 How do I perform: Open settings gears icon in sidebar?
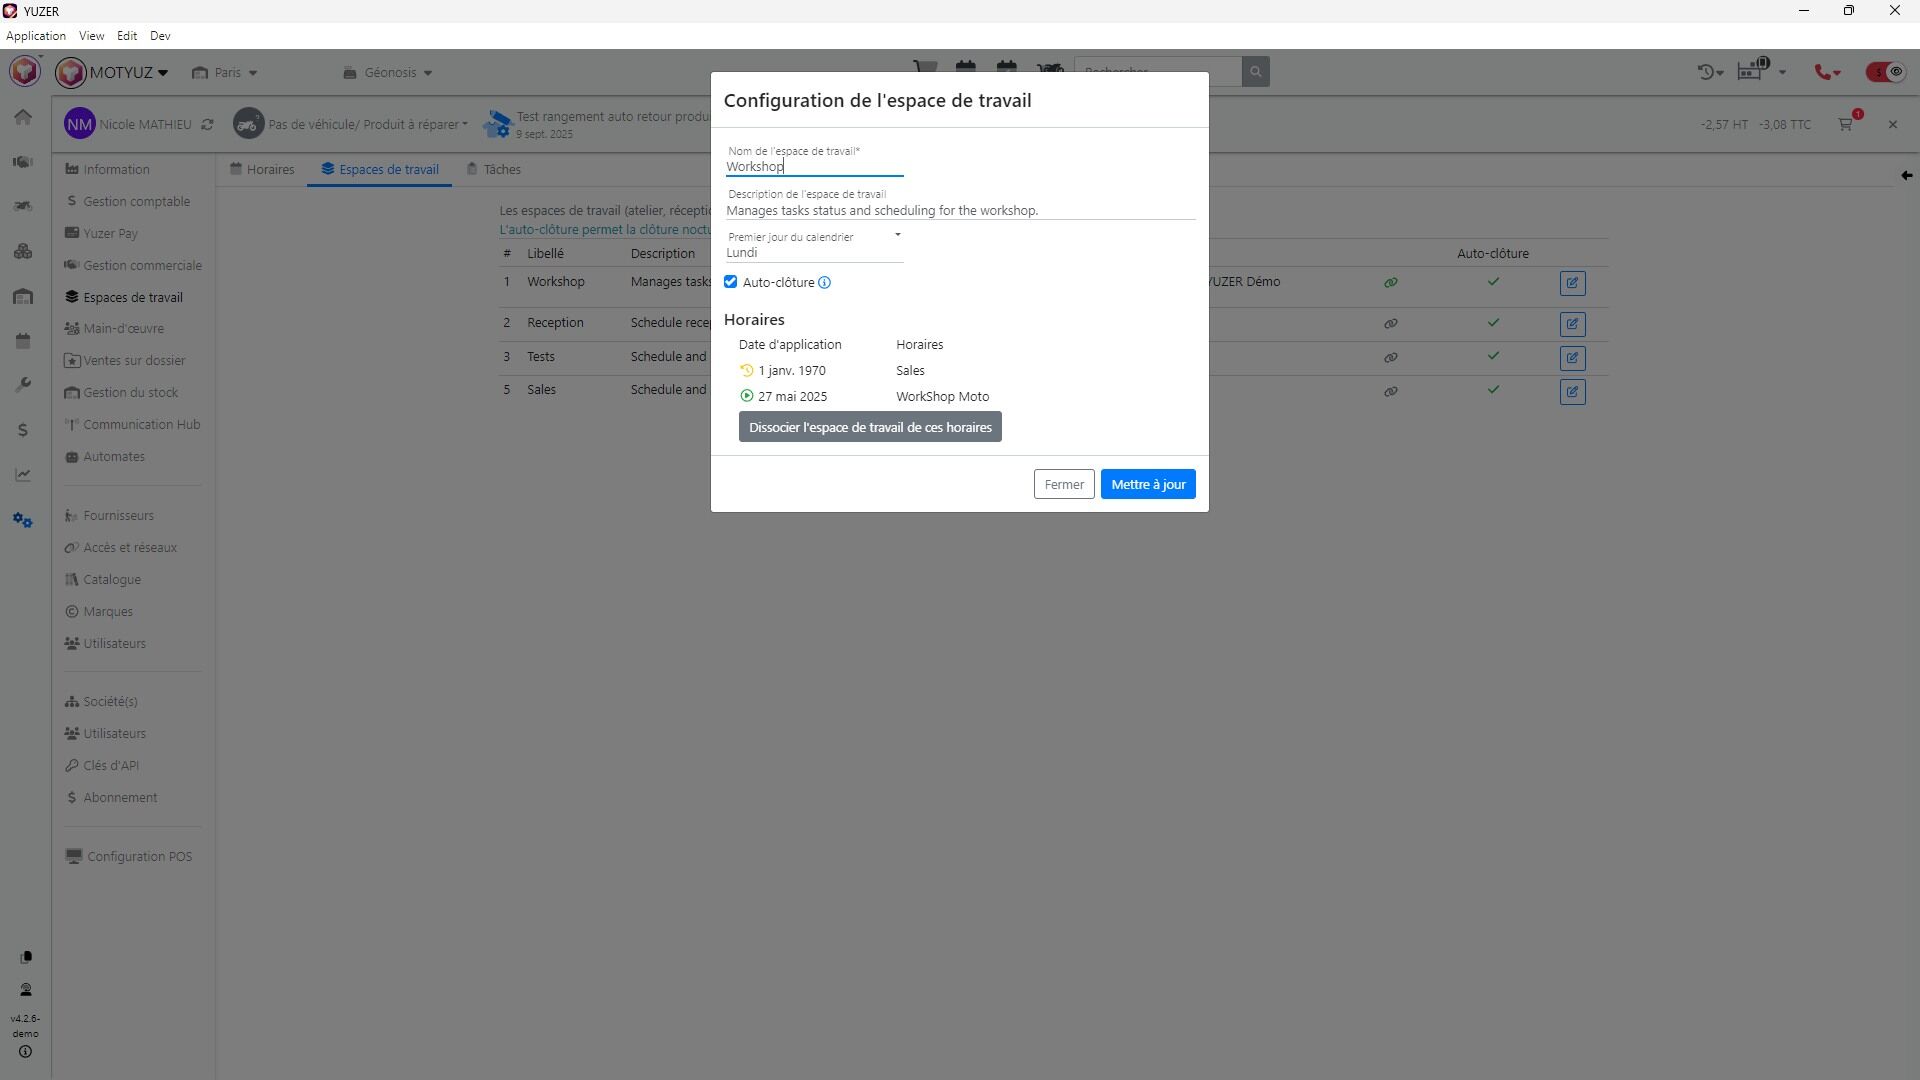[x=23, y=521]
